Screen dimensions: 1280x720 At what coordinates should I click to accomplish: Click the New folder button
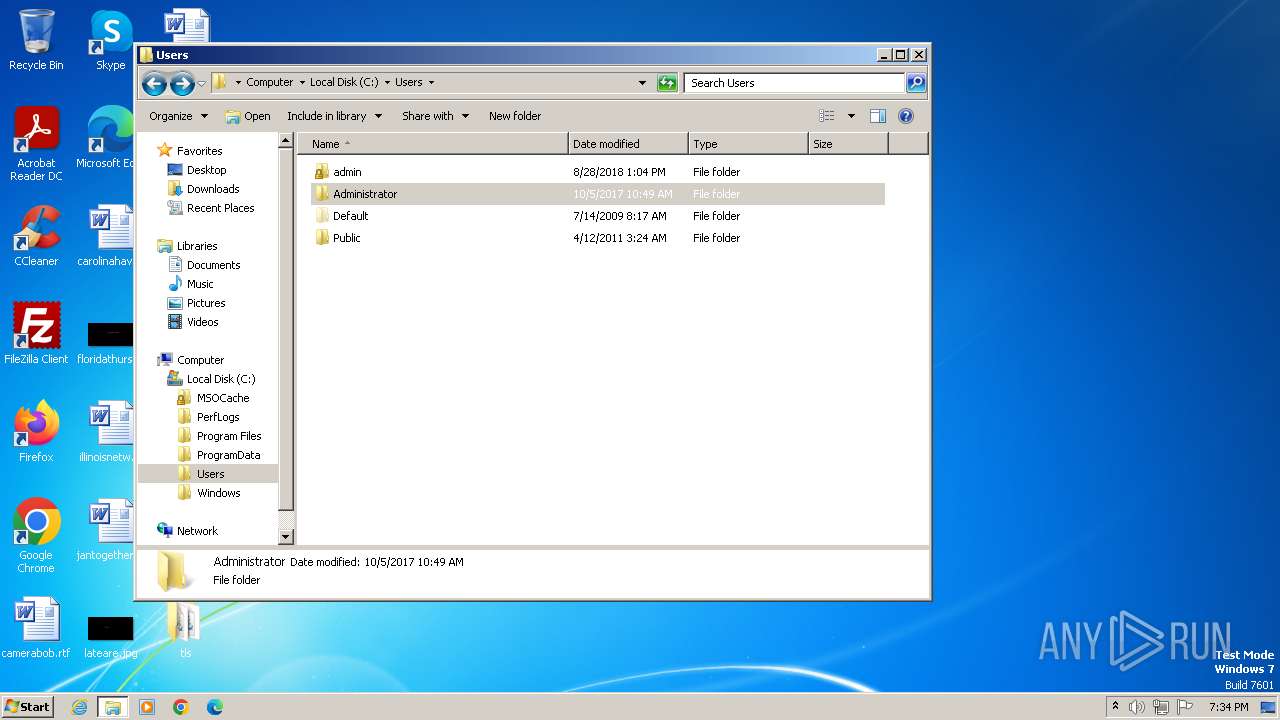pos(515,116)
